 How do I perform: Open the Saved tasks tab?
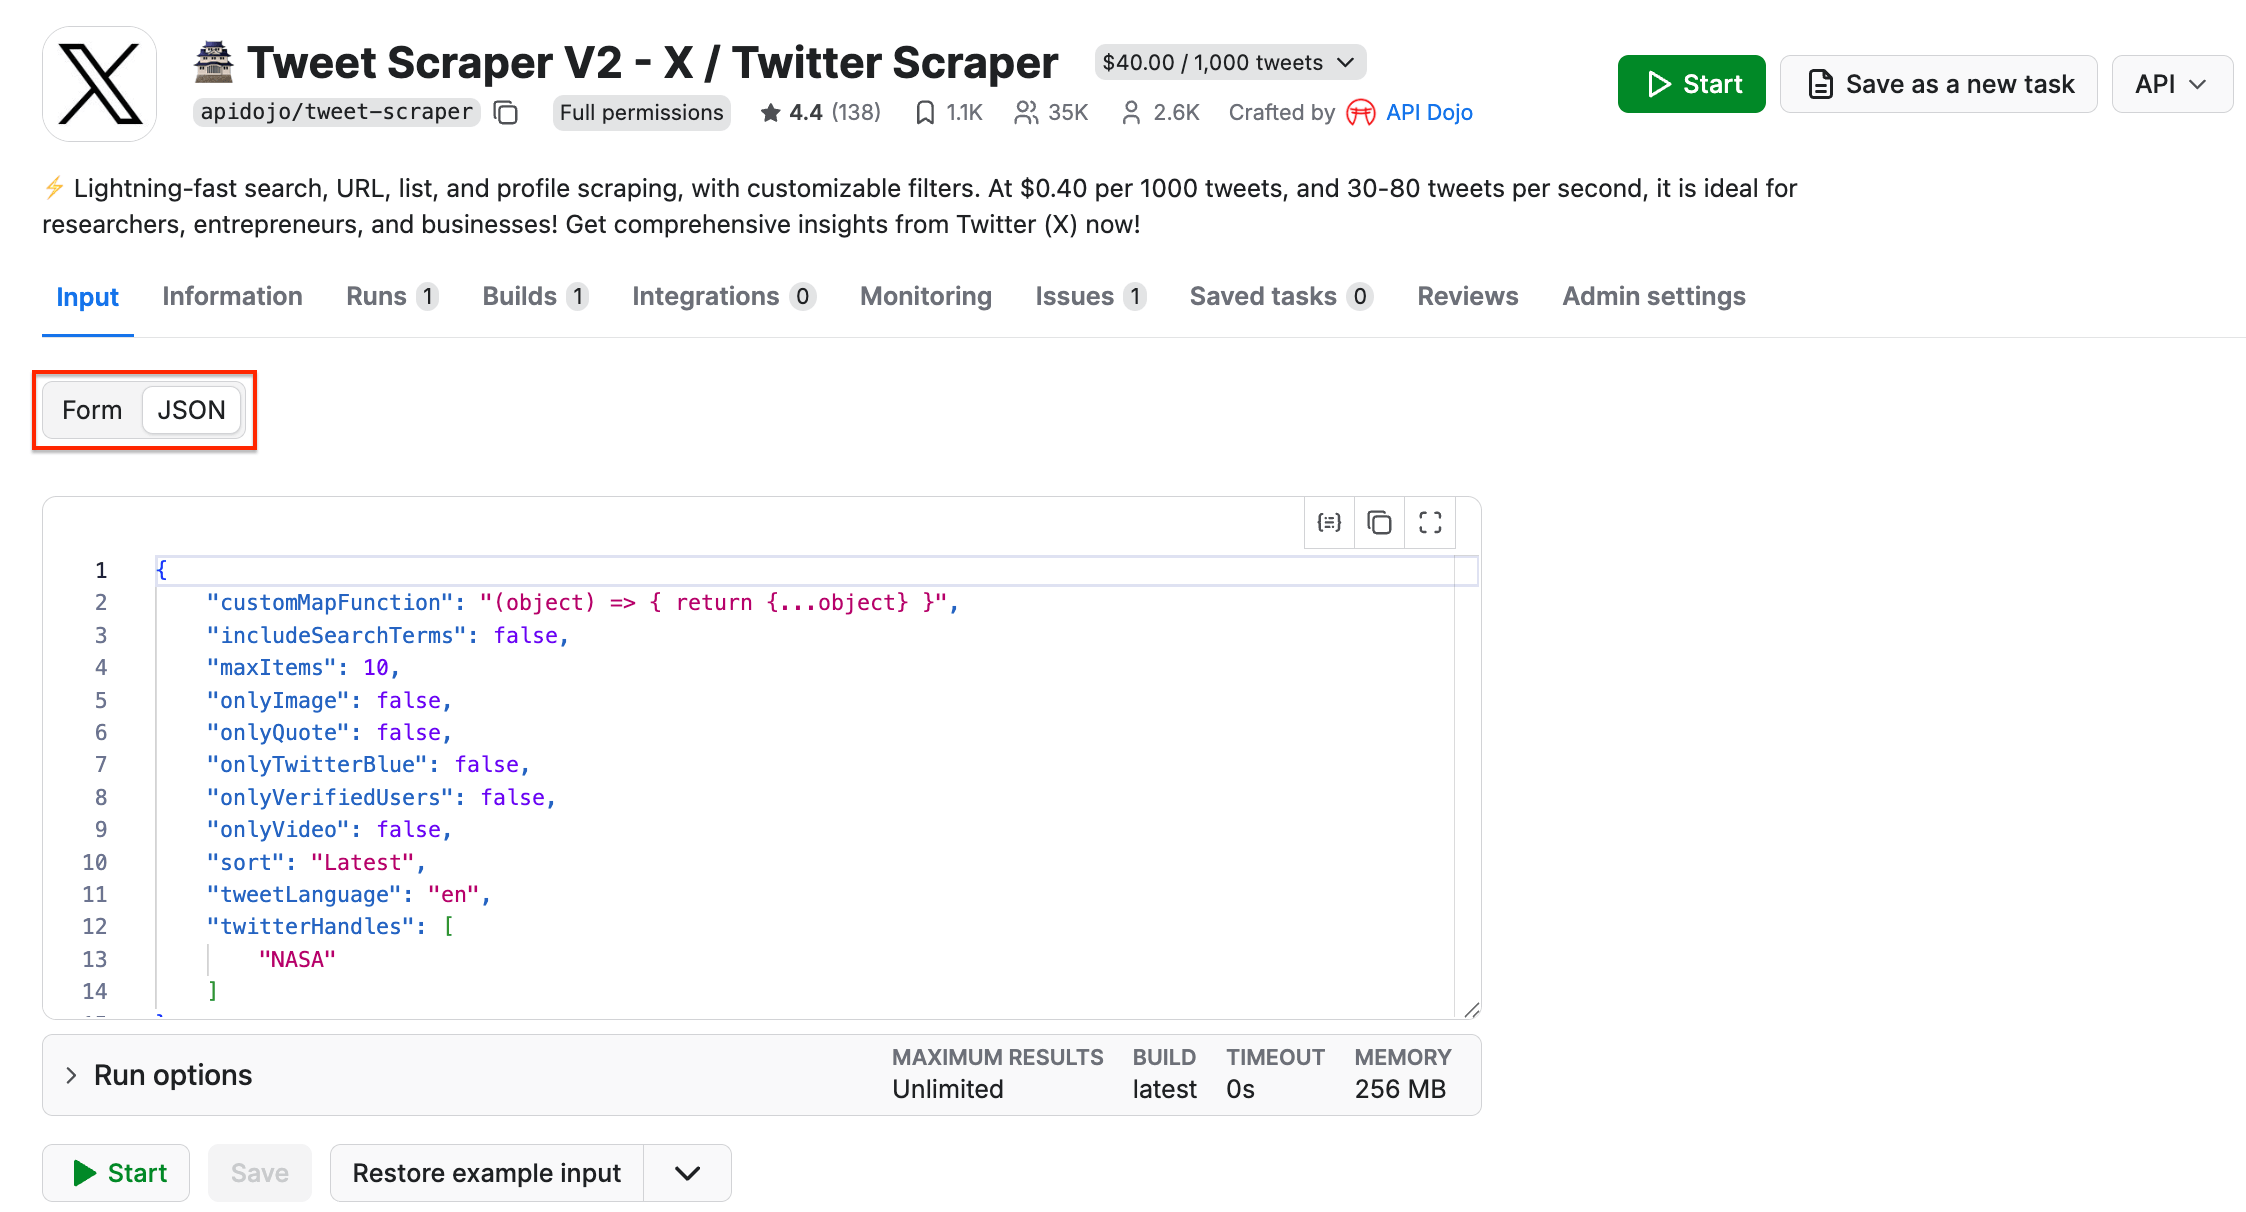1263,296
